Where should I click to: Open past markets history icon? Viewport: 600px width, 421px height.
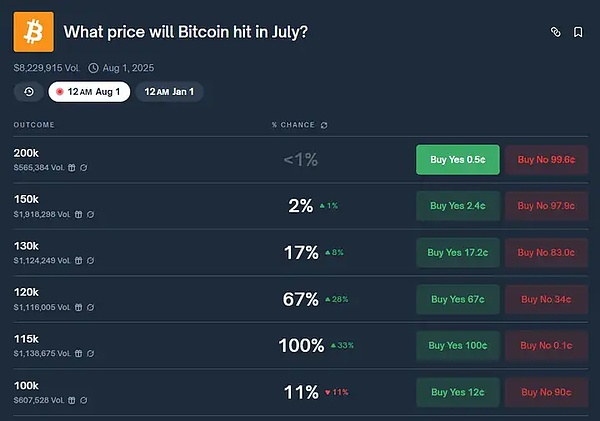point(28,92)
